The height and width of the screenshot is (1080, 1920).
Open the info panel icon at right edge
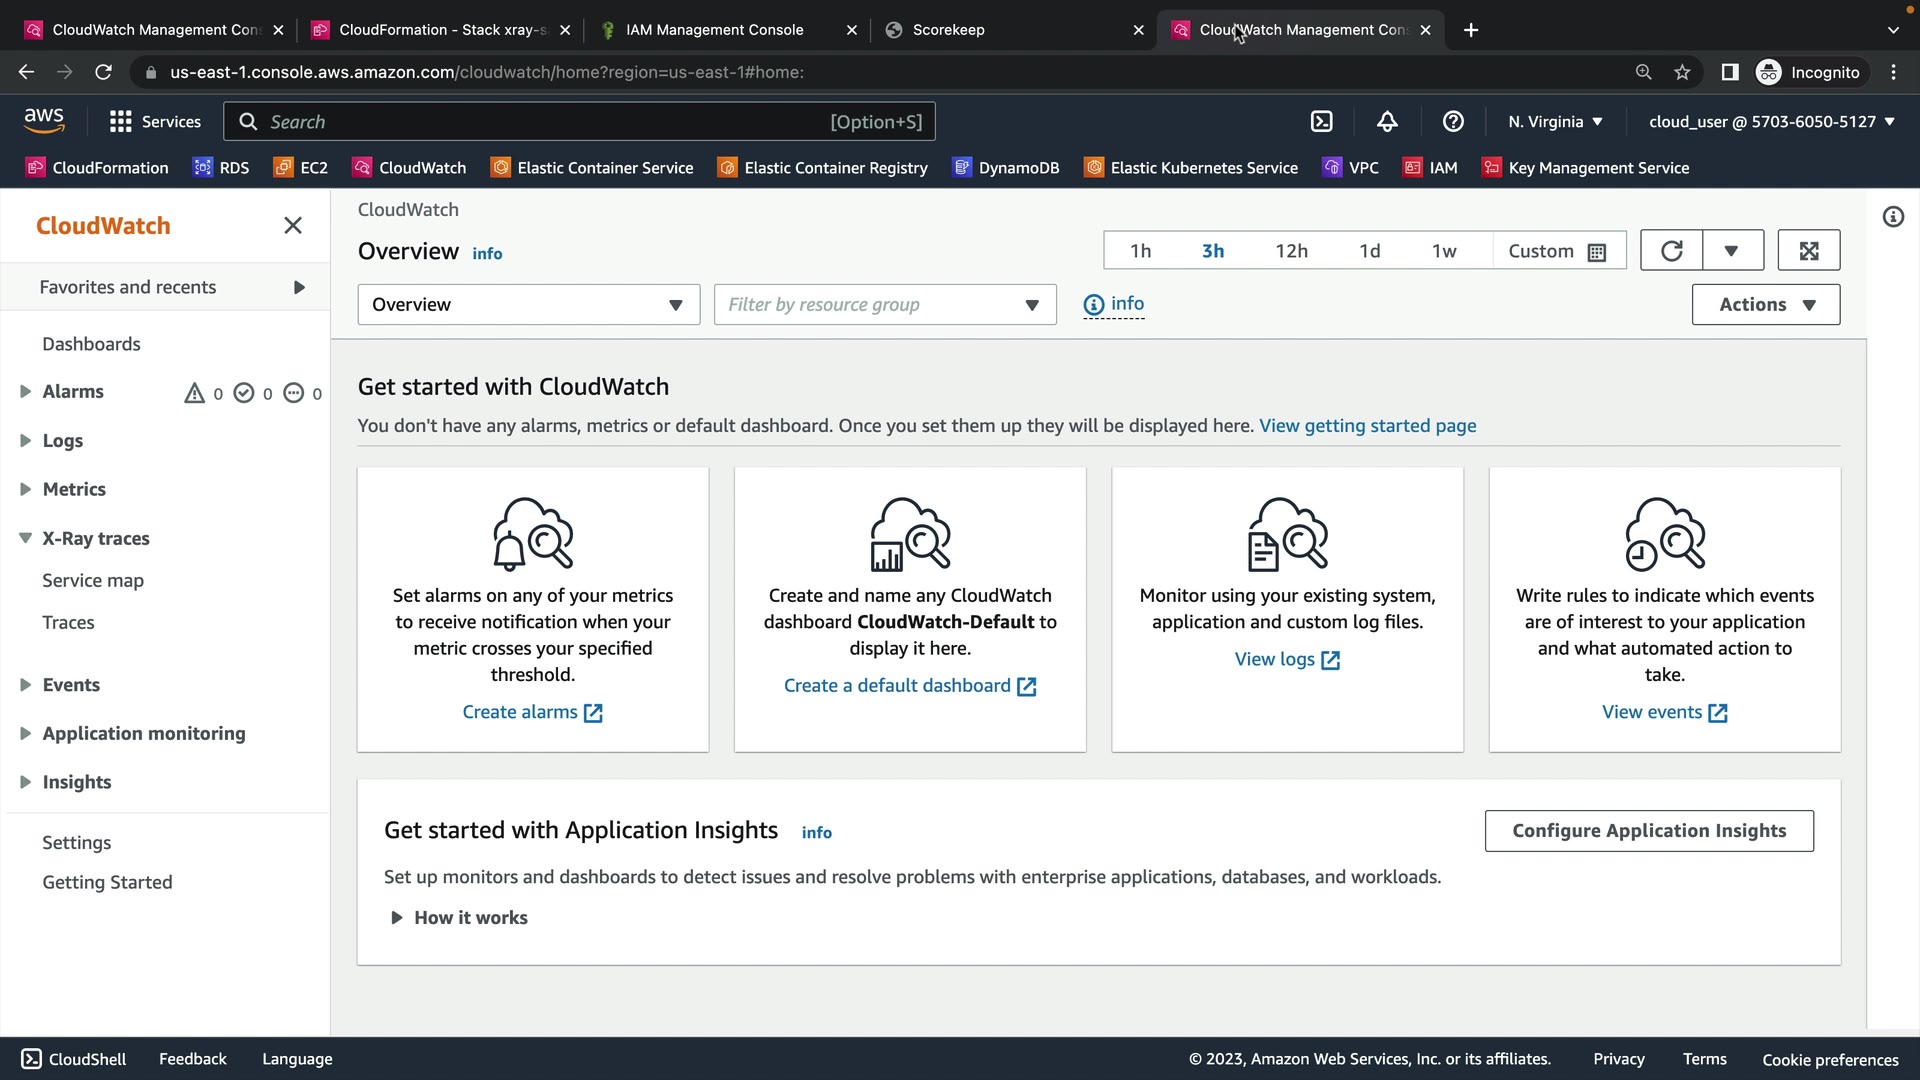click(x=1893, y=217)
